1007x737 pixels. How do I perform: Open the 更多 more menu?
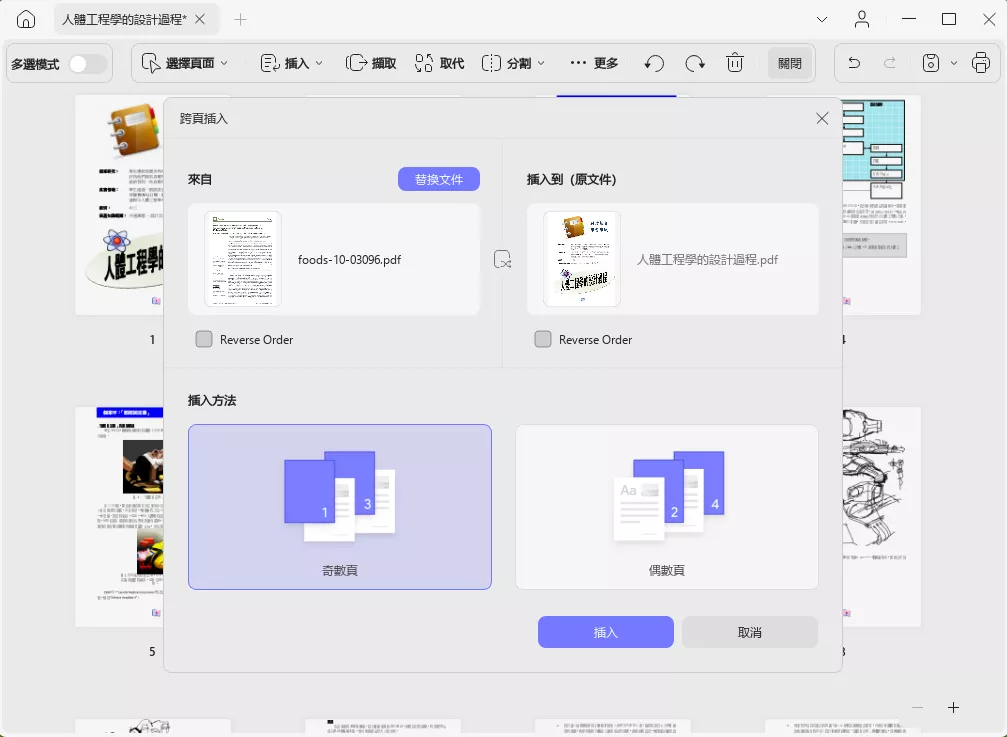593,63
